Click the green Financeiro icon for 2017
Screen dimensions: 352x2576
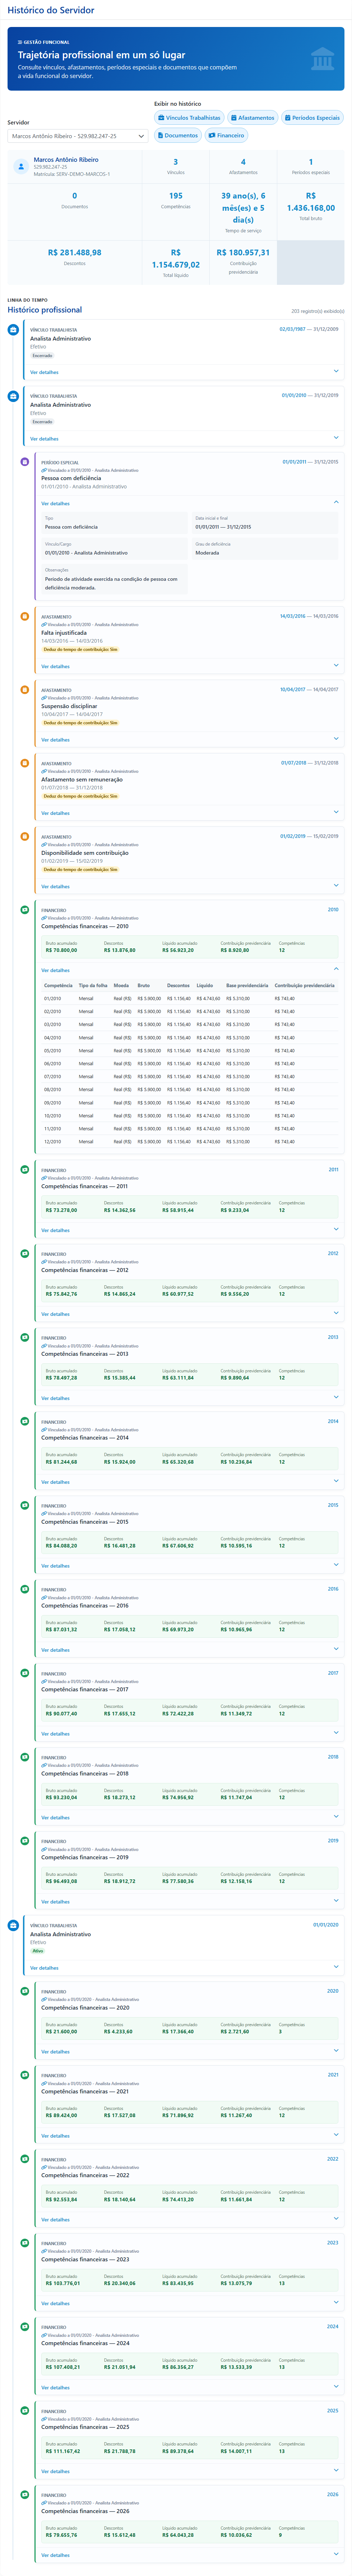(25, 1673)
